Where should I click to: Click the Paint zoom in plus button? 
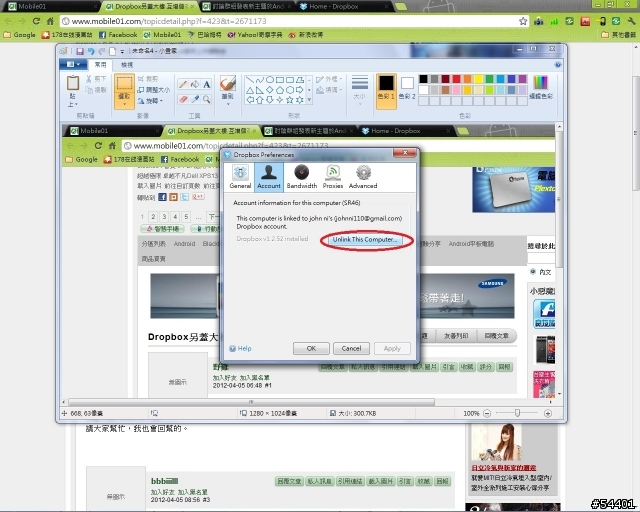(x=548, y=413)
